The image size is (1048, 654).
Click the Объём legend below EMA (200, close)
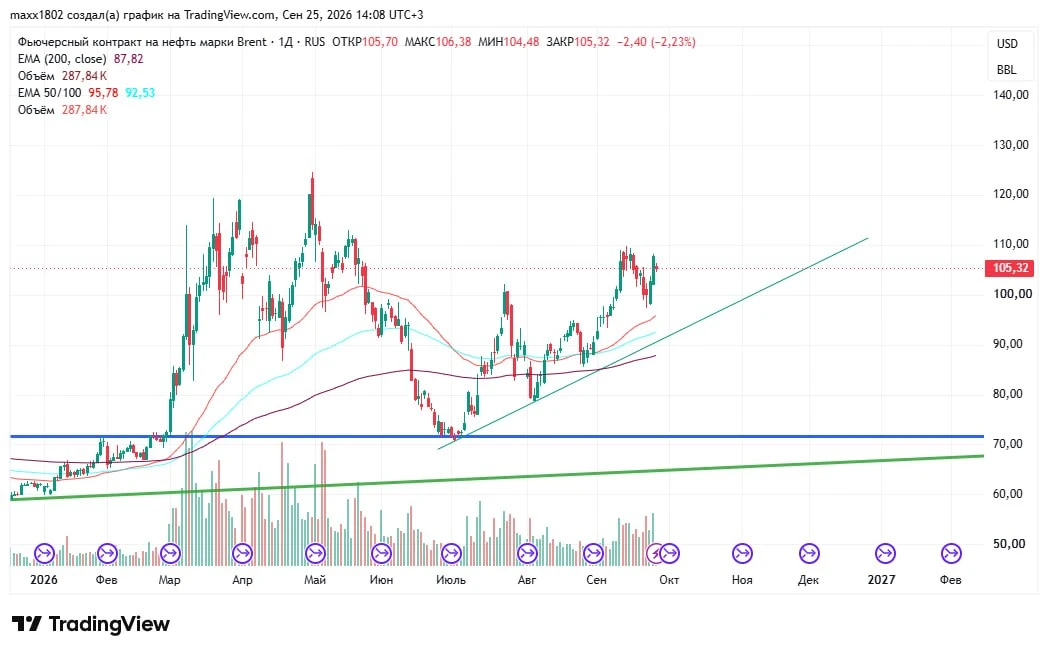[36, 75]
